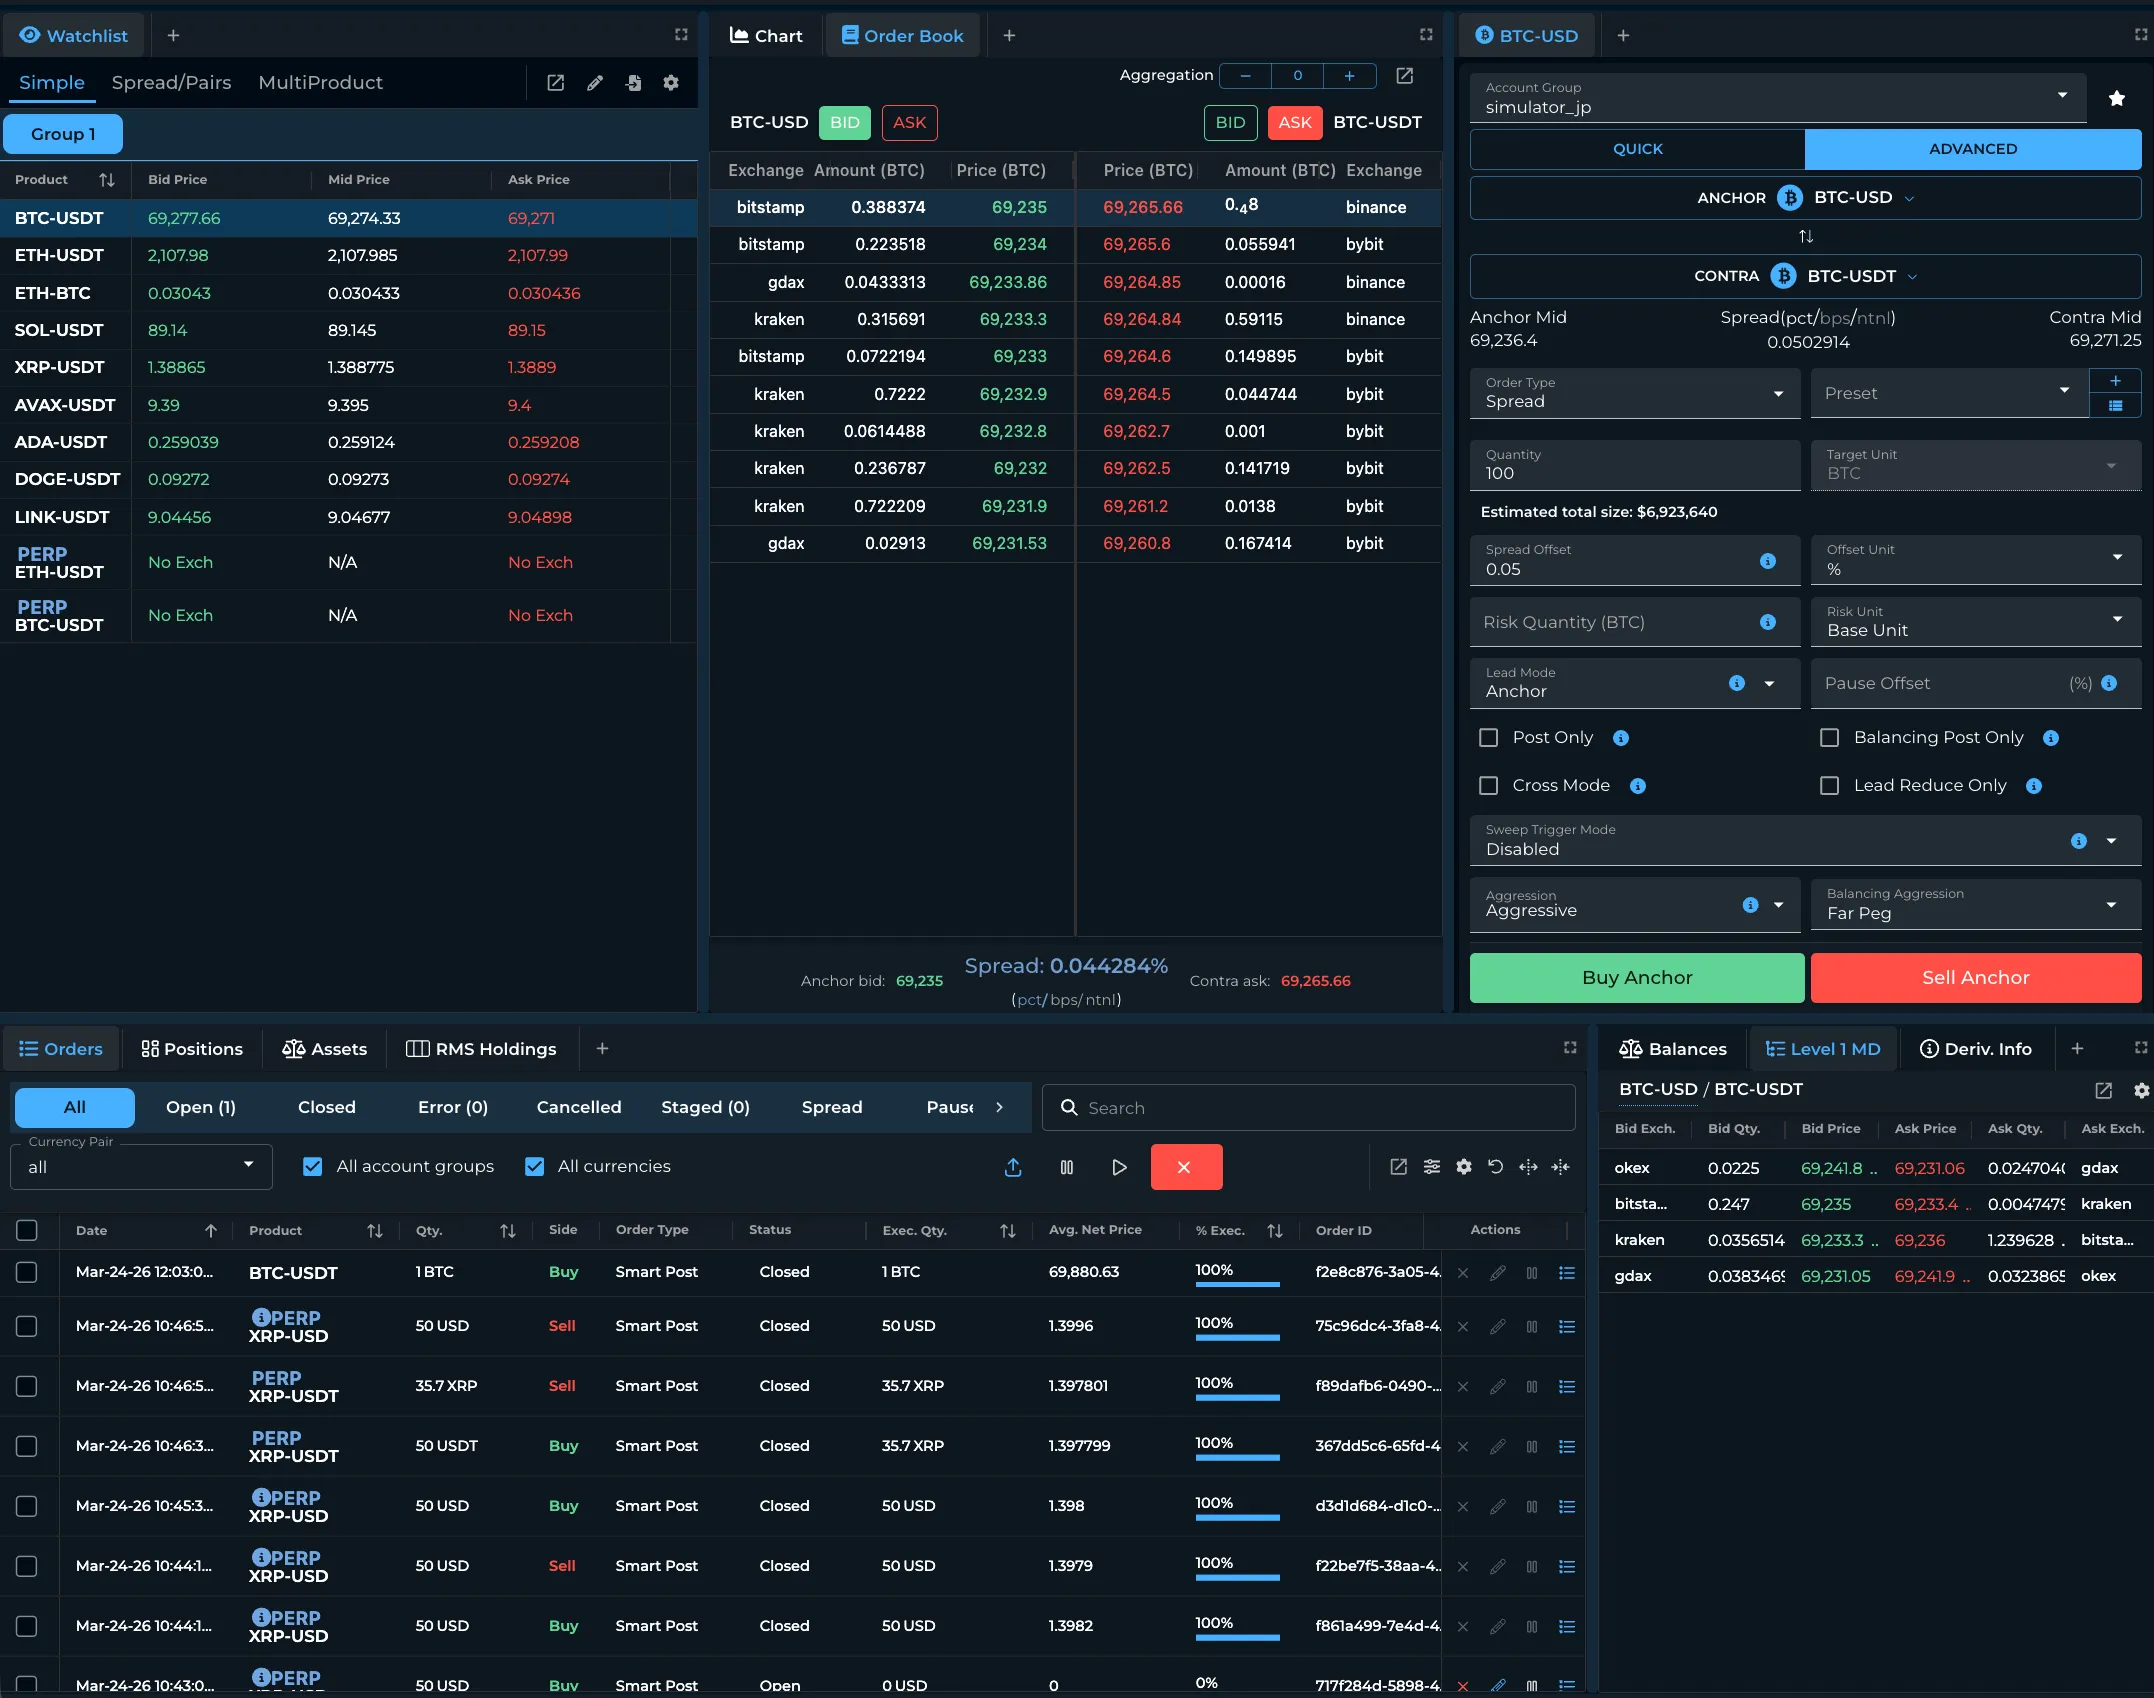Viewport: 2154px width, 1698px height.
Task: Open Account Group dropdown
Action: point(1777,98)
